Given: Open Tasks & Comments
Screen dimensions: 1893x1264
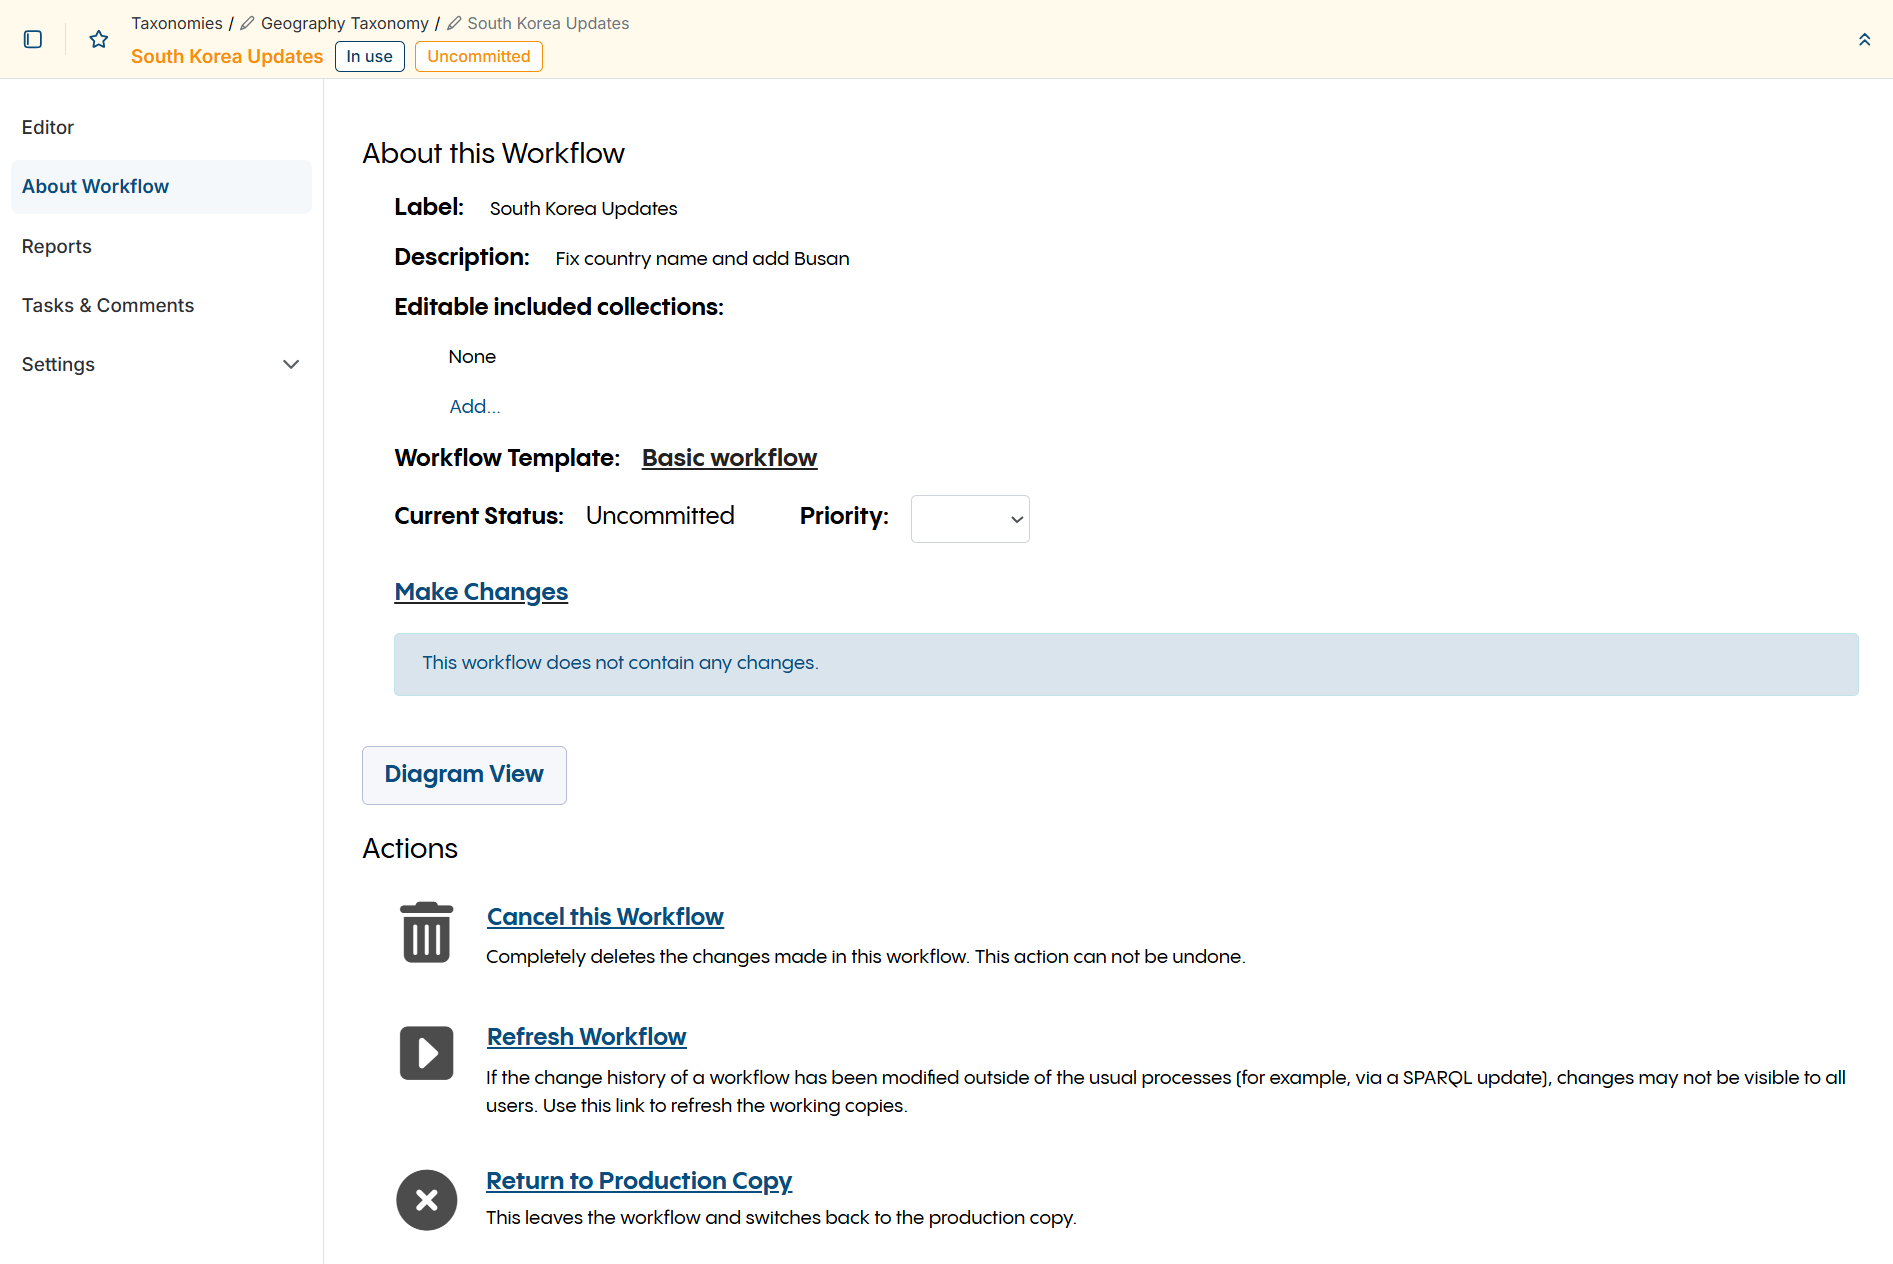Looking at the screenshot, I should coord(107,305).
